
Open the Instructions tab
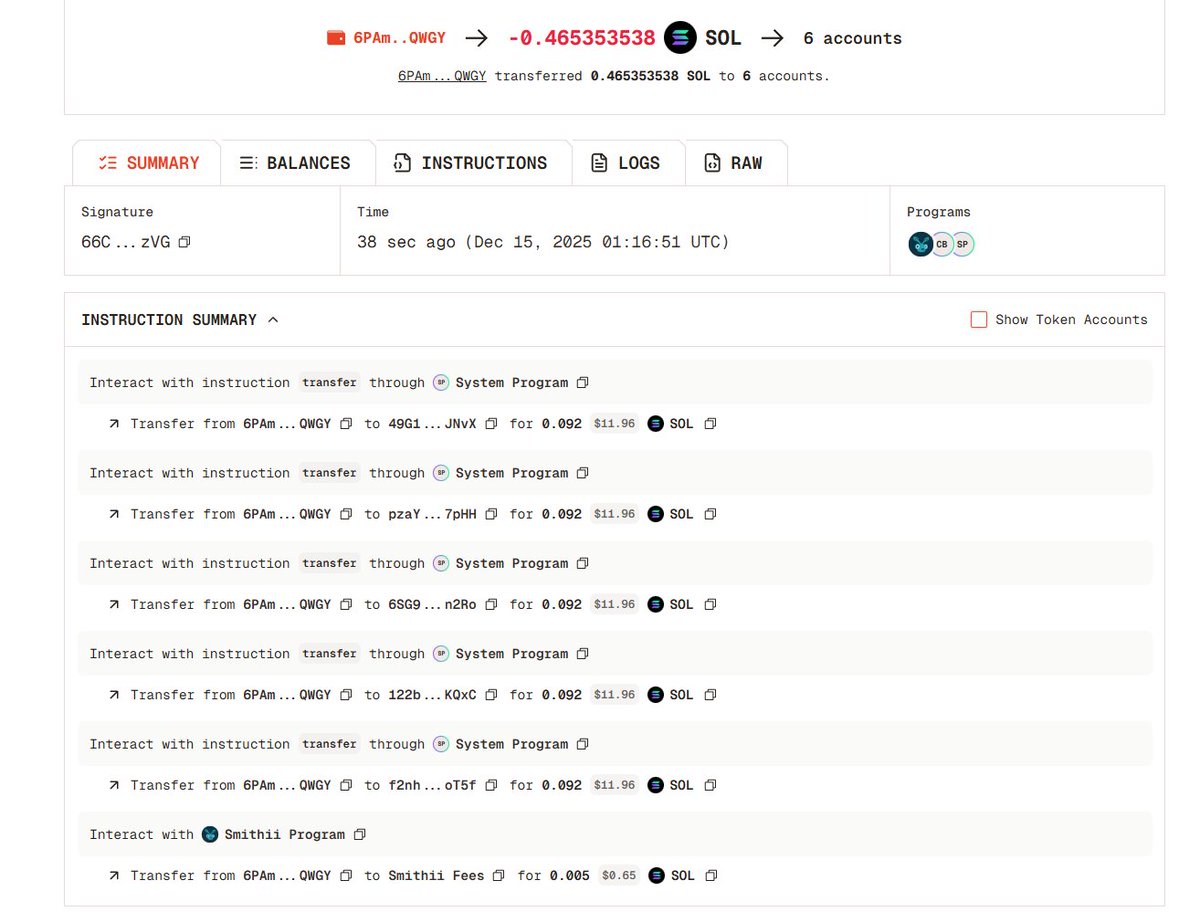473,163
